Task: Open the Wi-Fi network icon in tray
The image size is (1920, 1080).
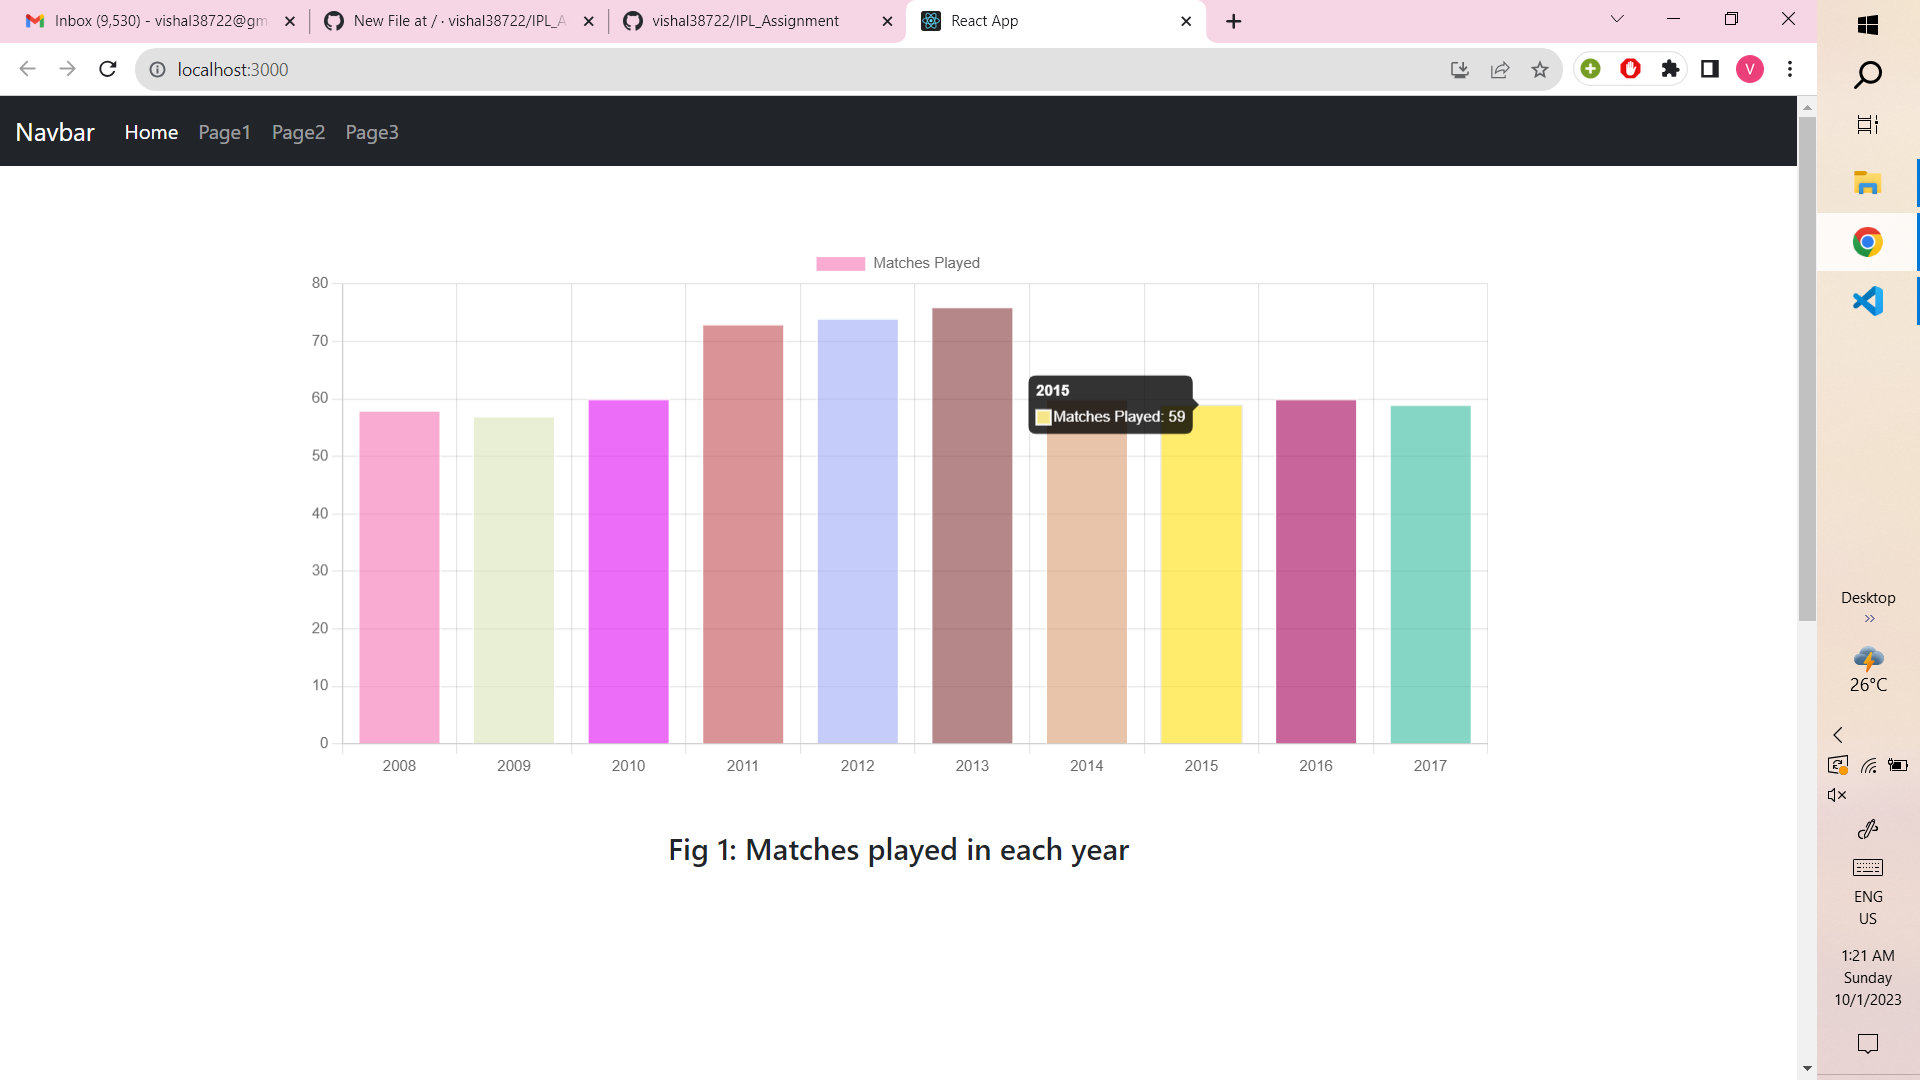Action: pos(1868,766)
